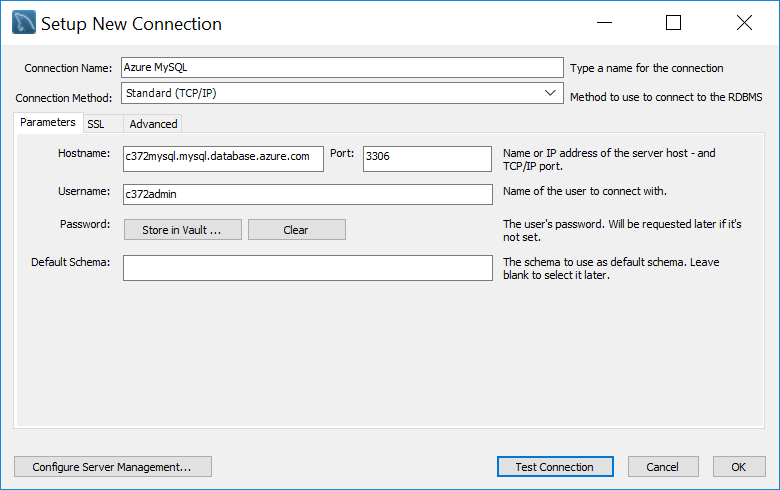Click the MySQL Workbench dolphin icon in title bar
The width and height of the screenshot is (780, 490).
click(x=24, y=22)
